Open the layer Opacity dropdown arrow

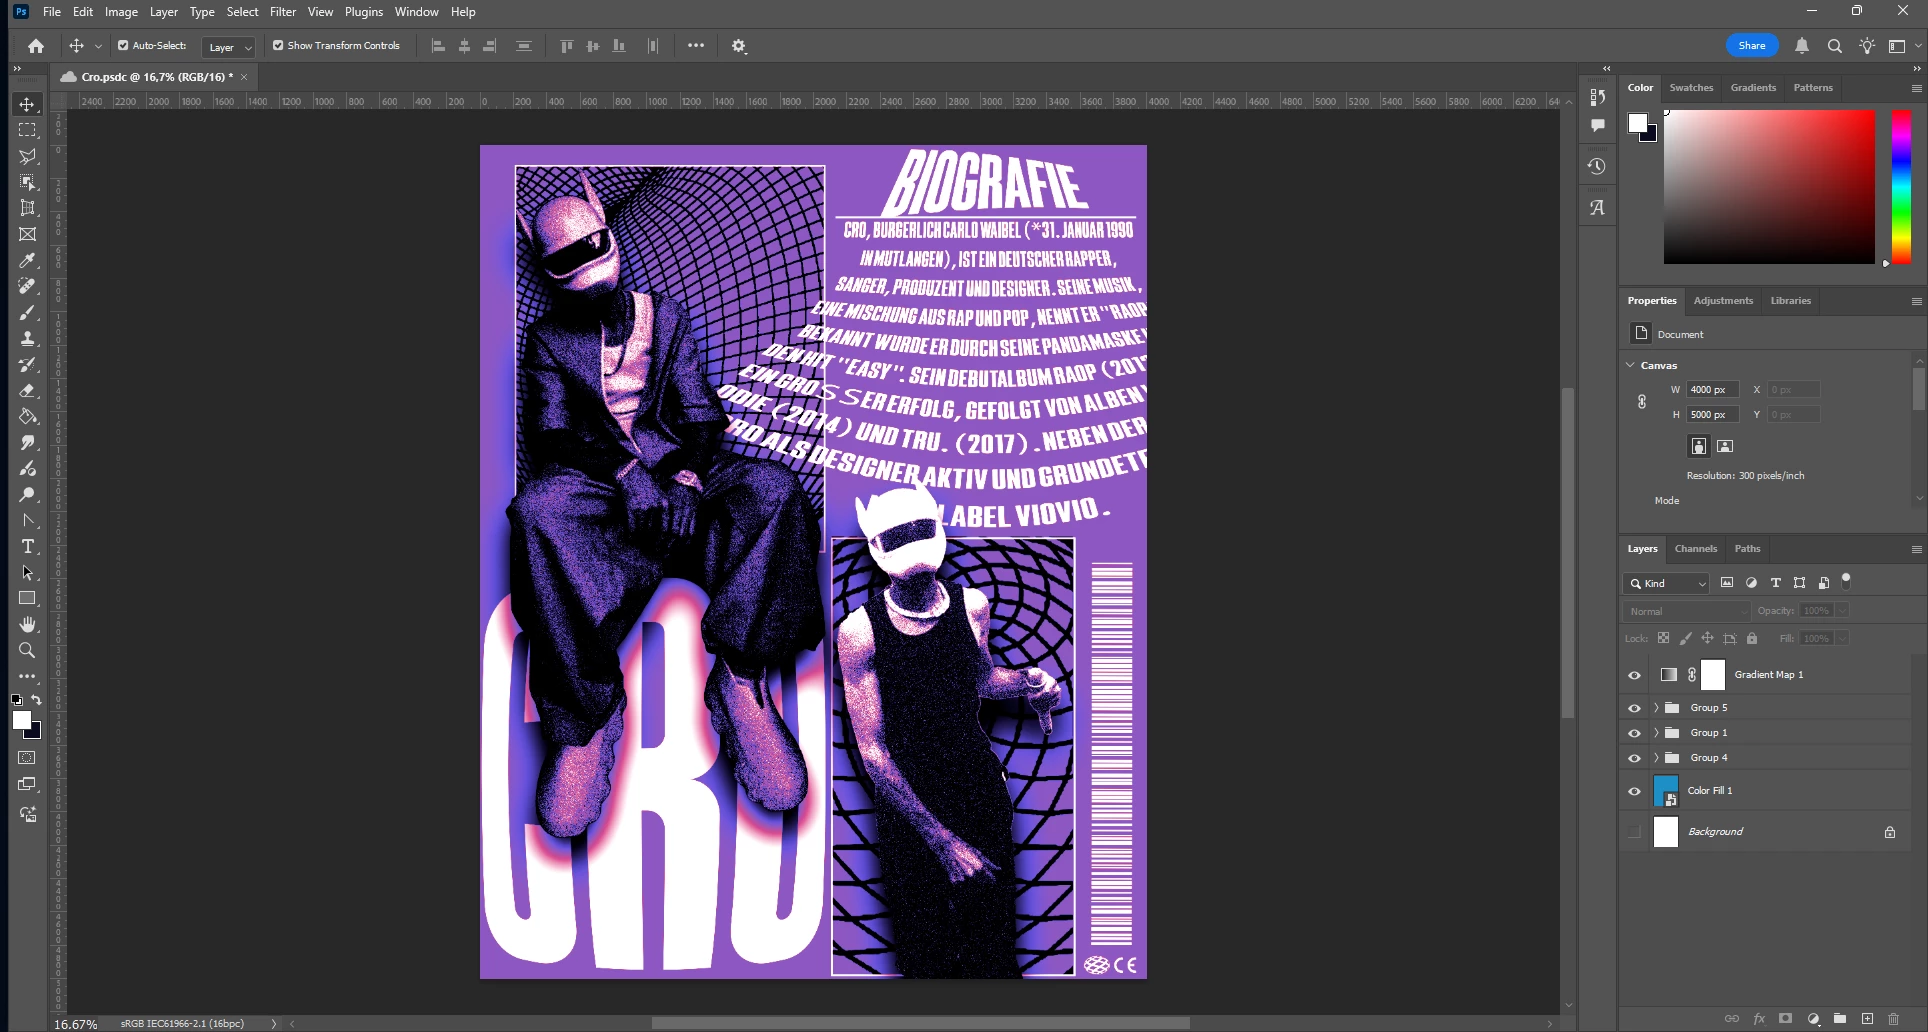point(1842,611)
